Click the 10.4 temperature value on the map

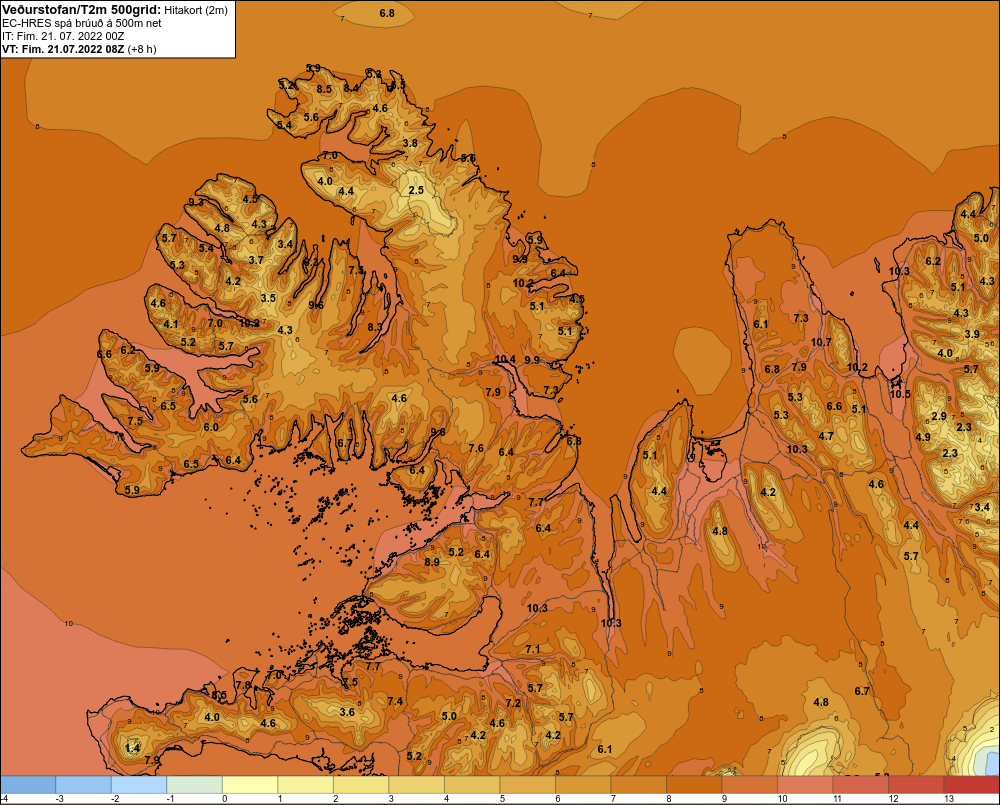pyautogui.click(x=505, y=359)
